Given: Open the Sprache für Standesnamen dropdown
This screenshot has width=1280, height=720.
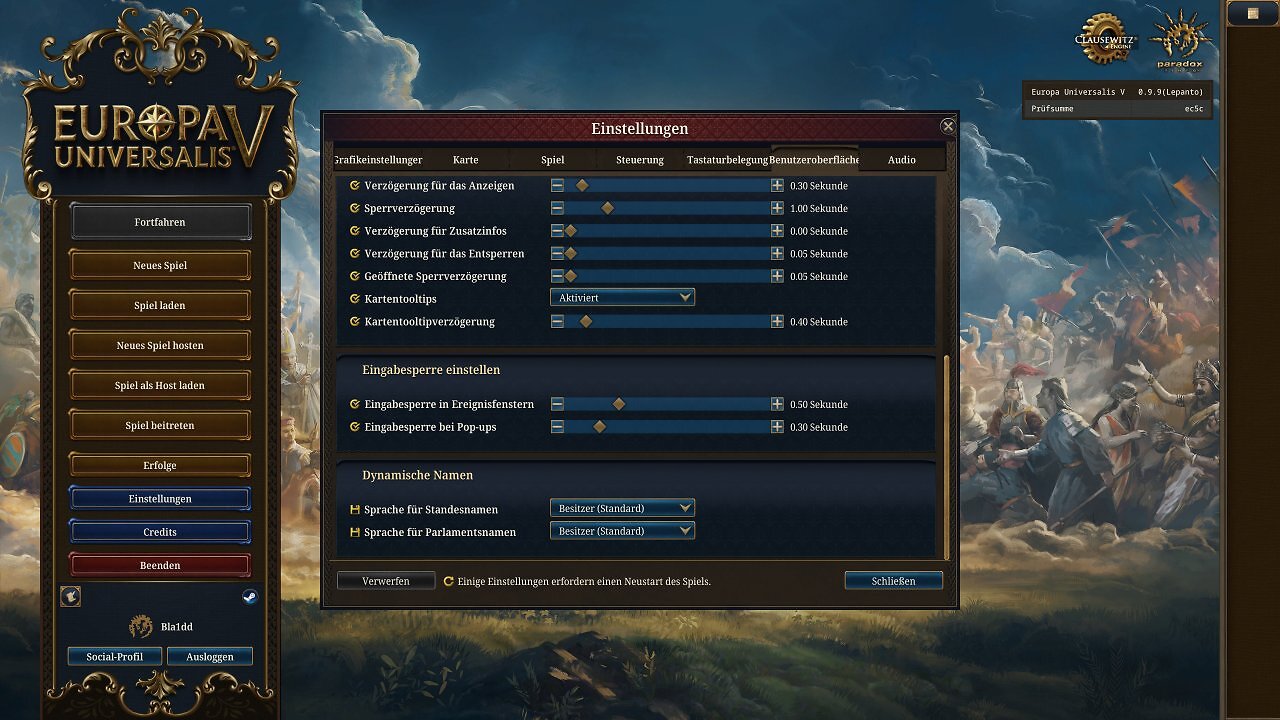Looking at the screenshot, I should point(622,508).
